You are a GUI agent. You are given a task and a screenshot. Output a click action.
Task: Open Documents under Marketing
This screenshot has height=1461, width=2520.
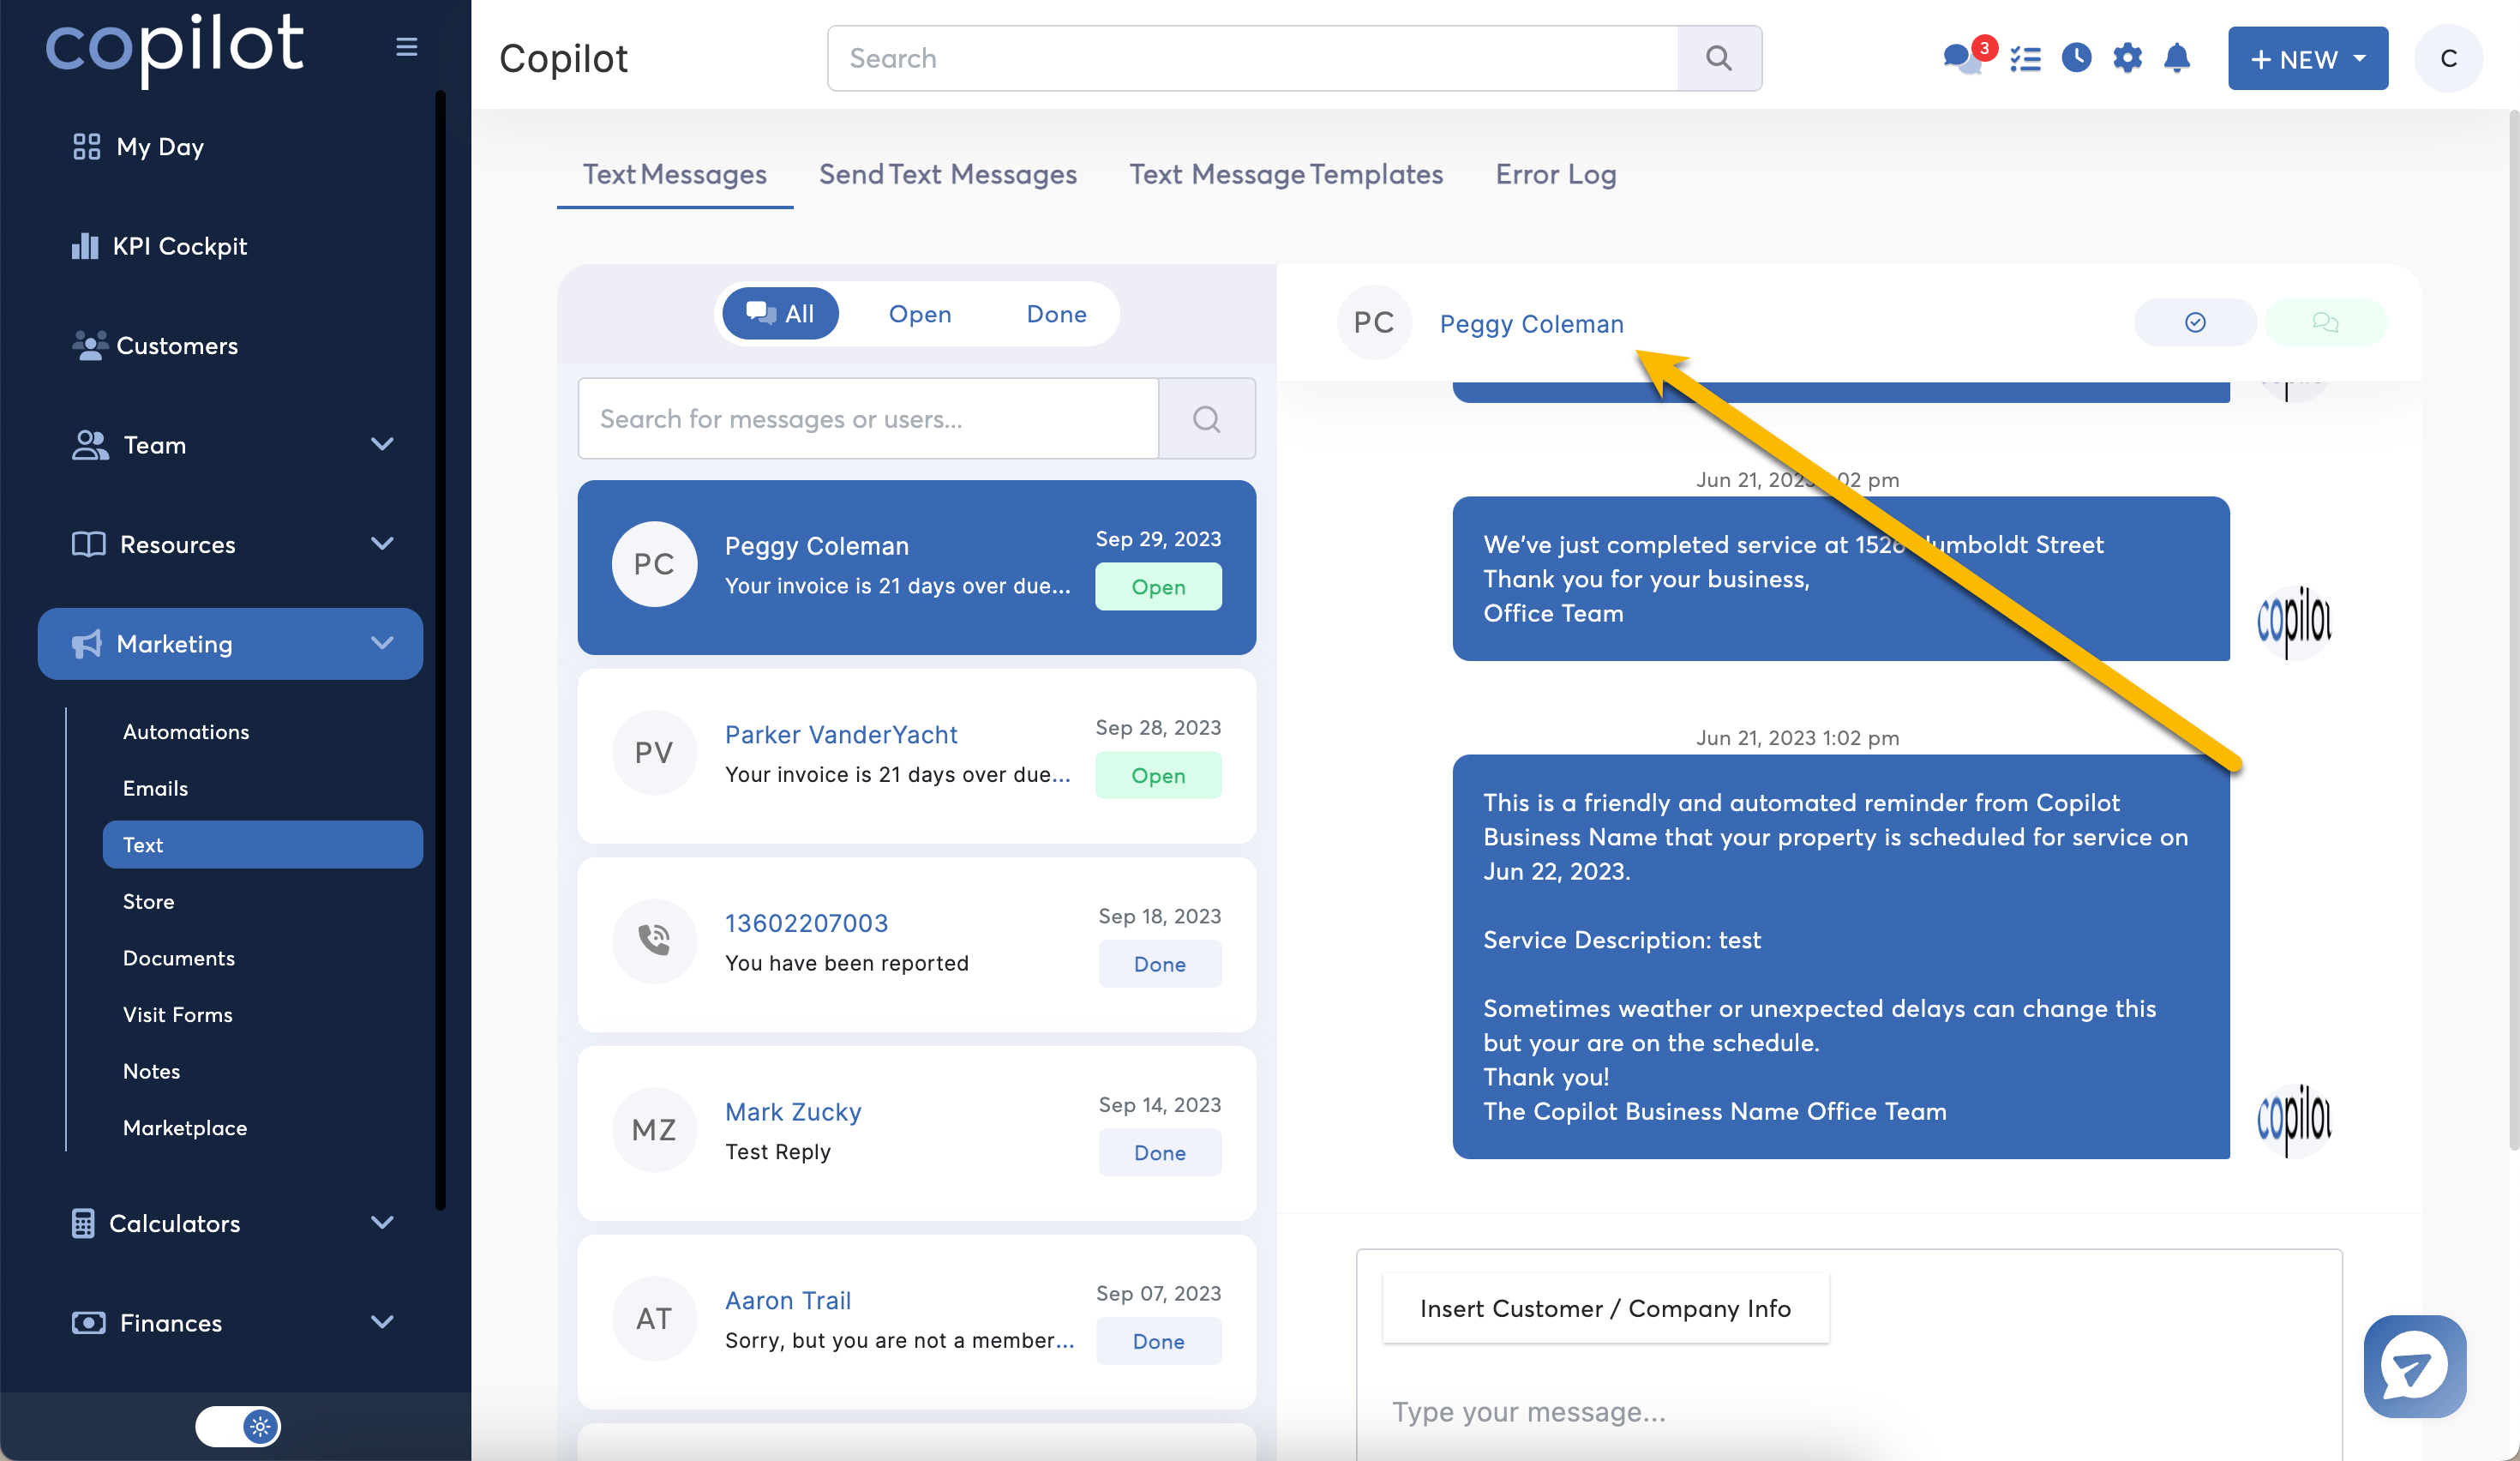[x=179, y=958]
